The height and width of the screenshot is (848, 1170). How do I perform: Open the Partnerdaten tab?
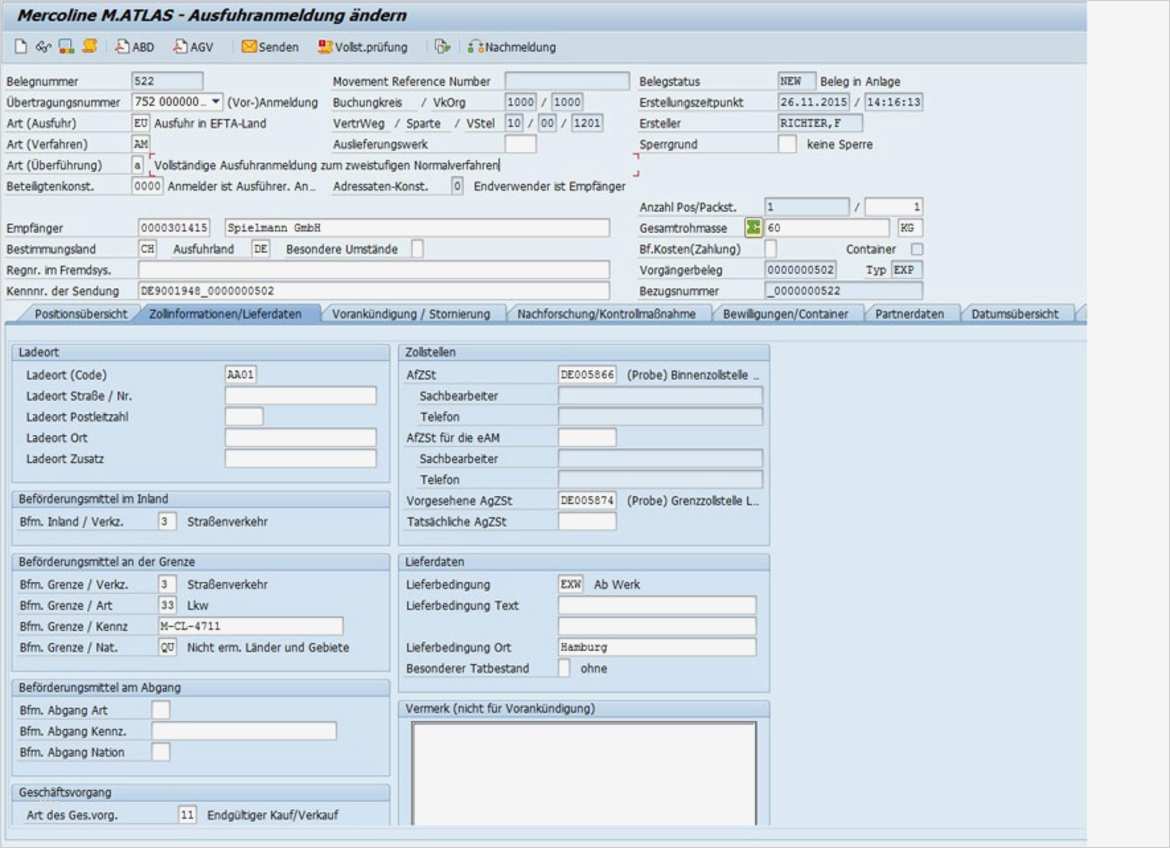click(910, 314)
